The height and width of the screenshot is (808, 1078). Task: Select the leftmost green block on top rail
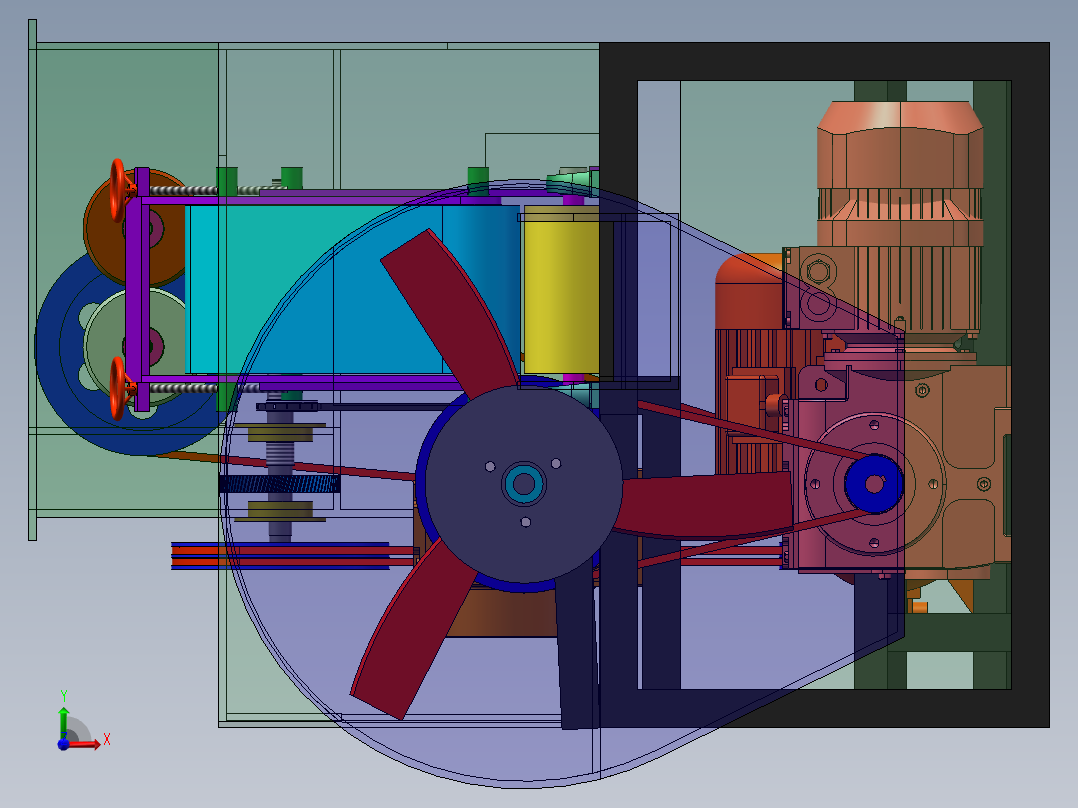point(227,180)
